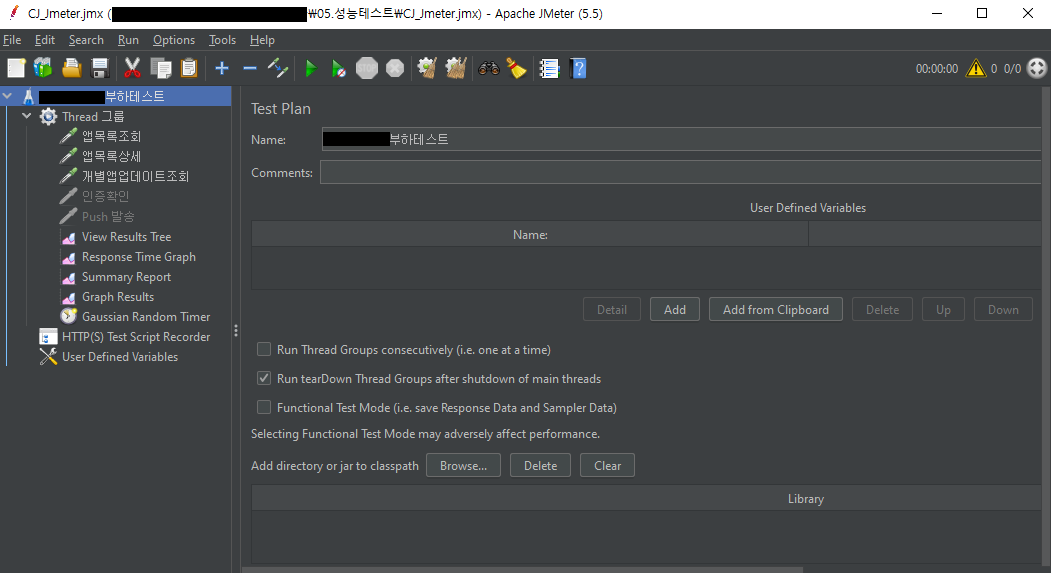Viewport: 1051px width, 573px height.
Task: Click the Test Plan Name field
Action: tap(681, 139)
